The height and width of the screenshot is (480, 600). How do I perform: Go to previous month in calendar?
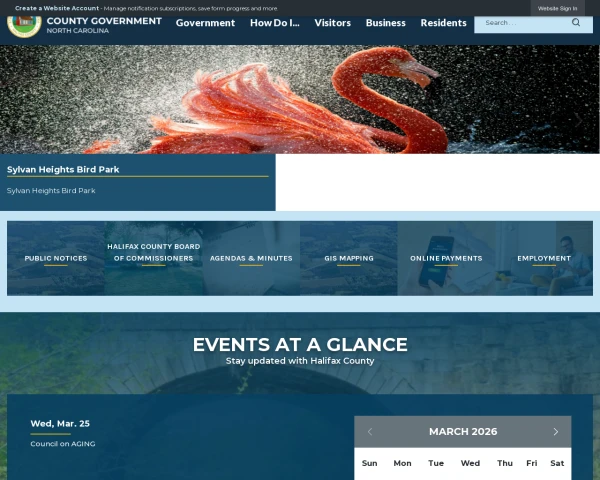point(370,432)
